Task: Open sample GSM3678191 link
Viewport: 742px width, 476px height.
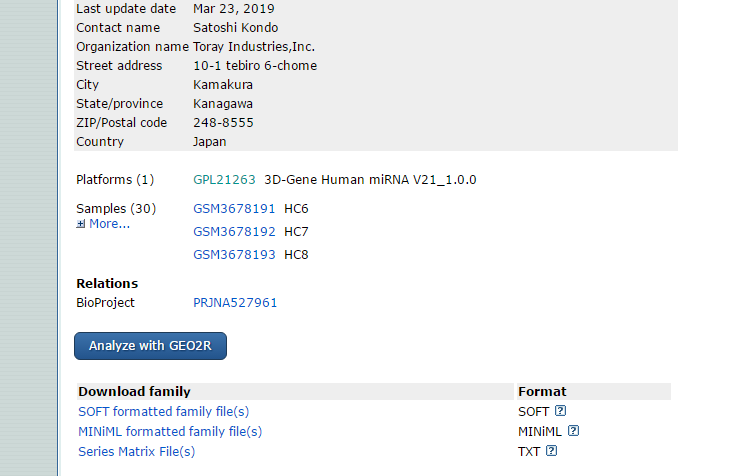Action: click(234, 209)
